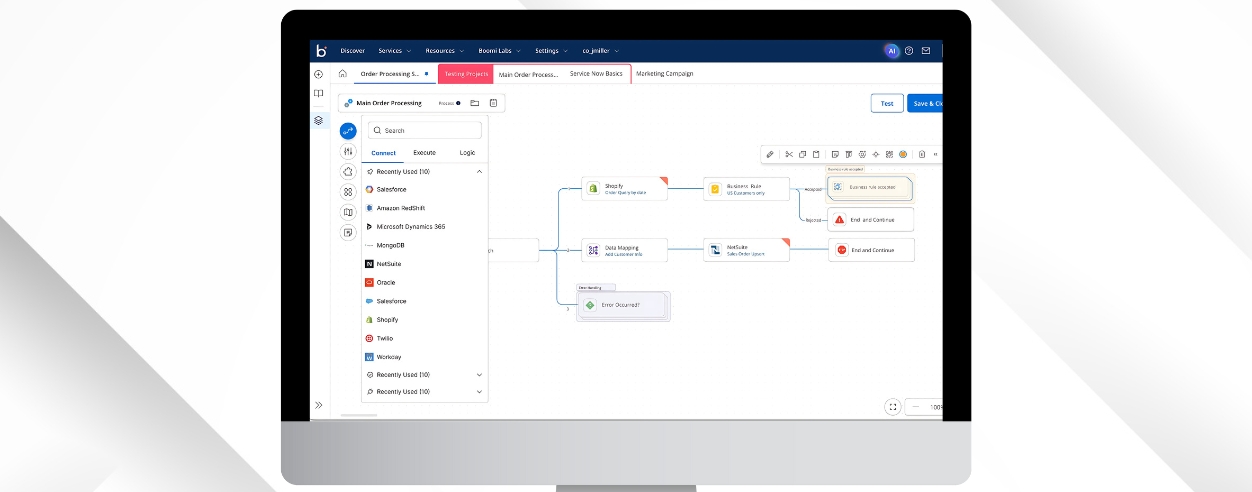Click the folder icon beside Process label

475,103
